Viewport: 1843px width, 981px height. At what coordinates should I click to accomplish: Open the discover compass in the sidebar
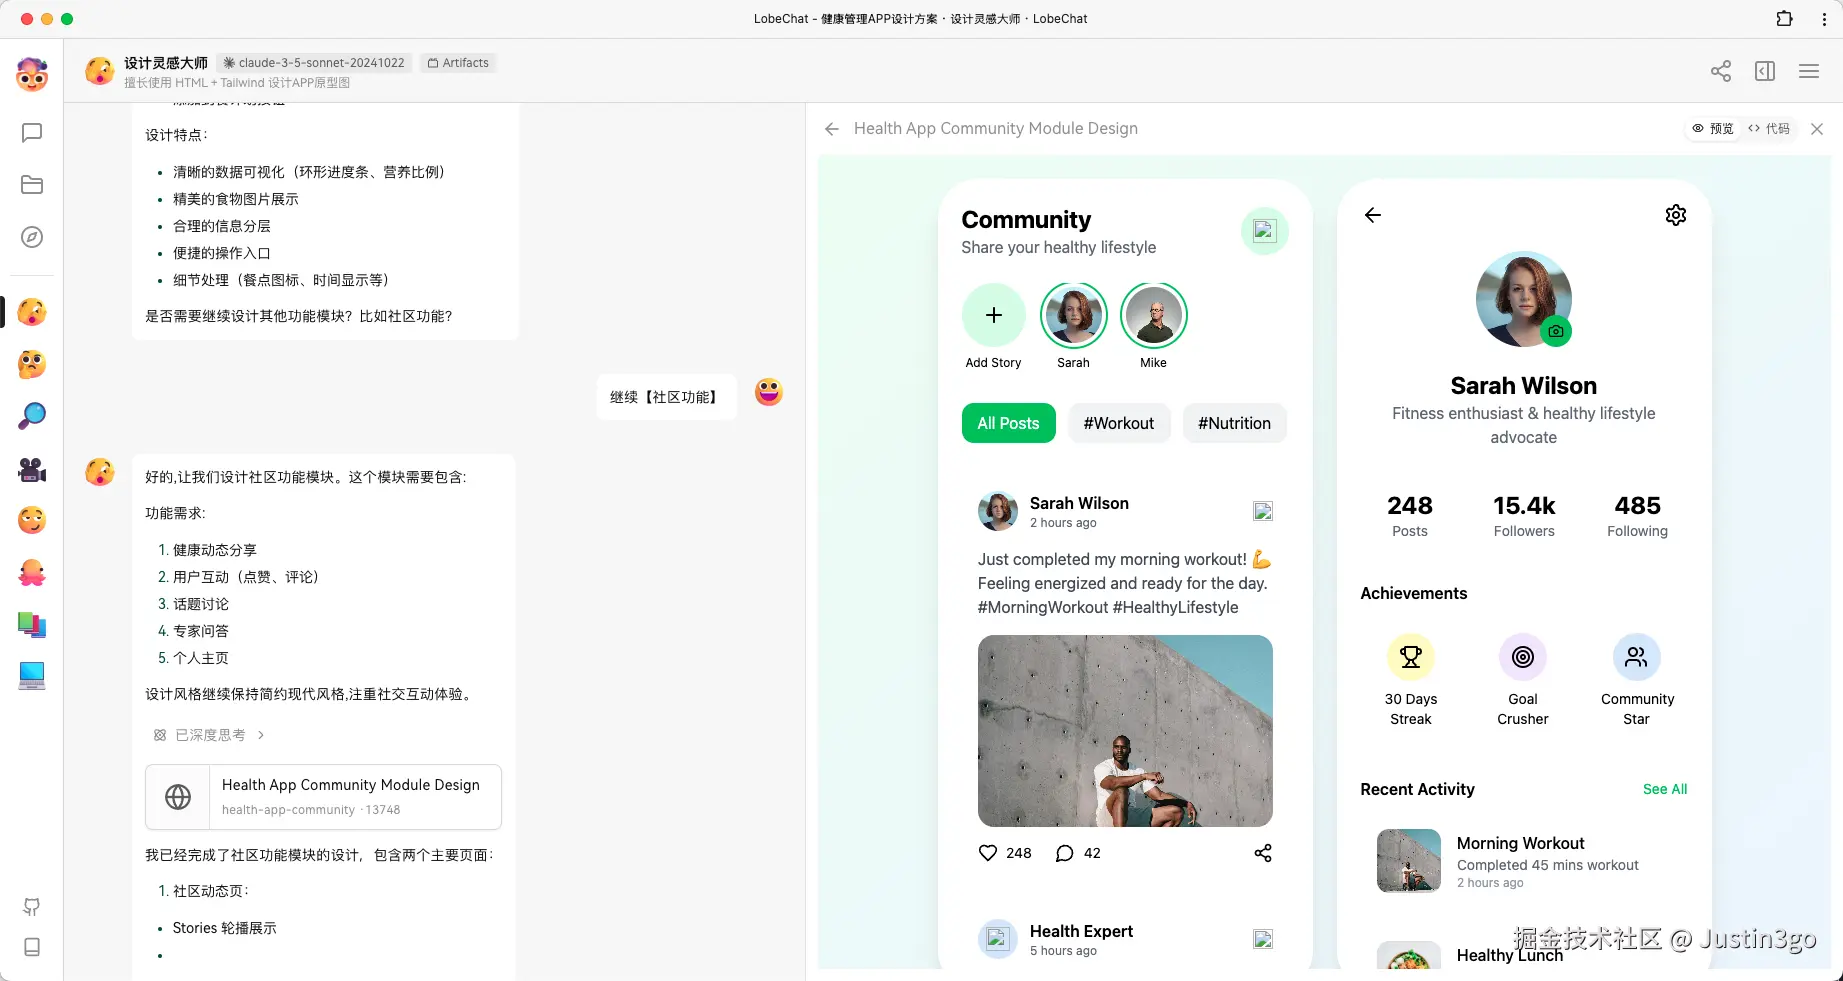click(x=32, y=237)
